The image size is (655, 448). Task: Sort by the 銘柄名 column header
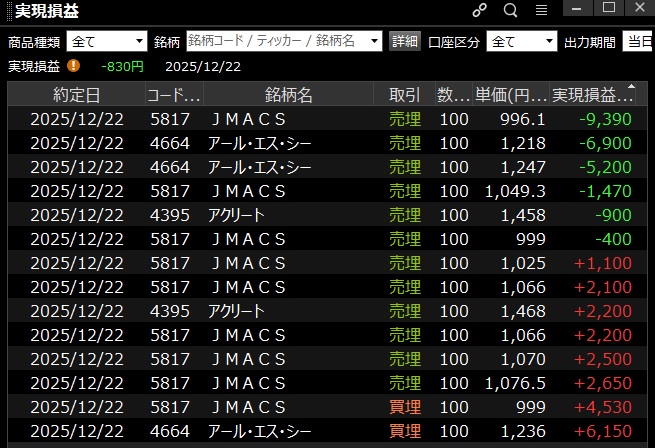(289, 95)
